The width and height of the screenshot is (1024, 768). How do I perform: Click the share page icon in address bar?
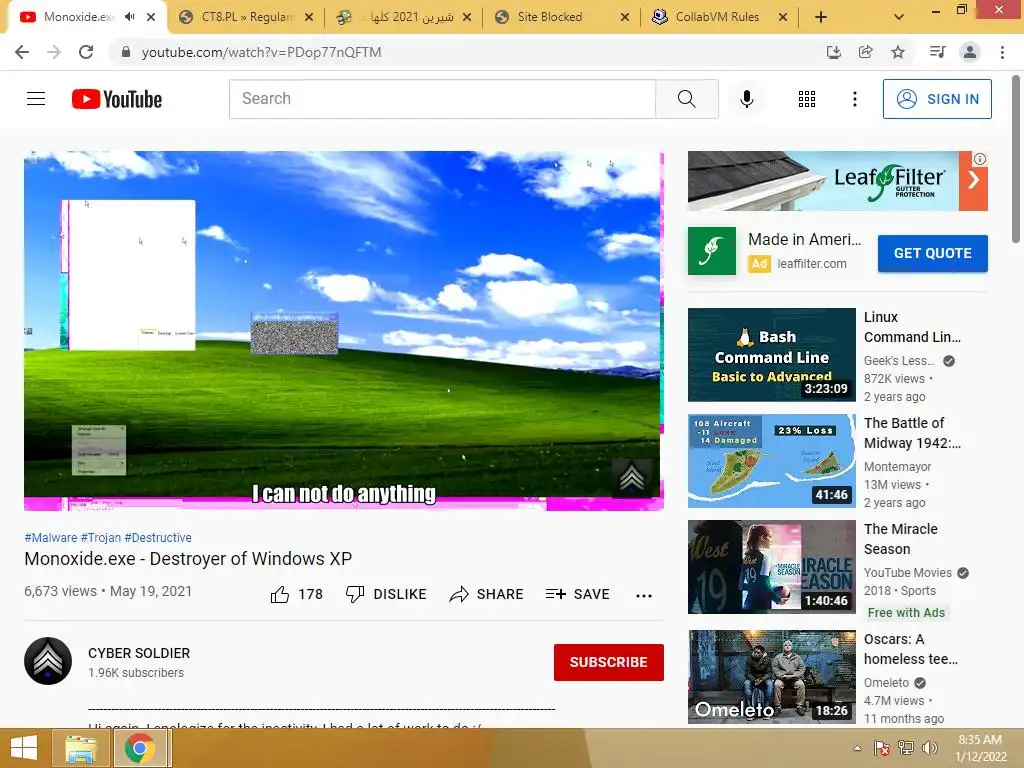point(866,52)
